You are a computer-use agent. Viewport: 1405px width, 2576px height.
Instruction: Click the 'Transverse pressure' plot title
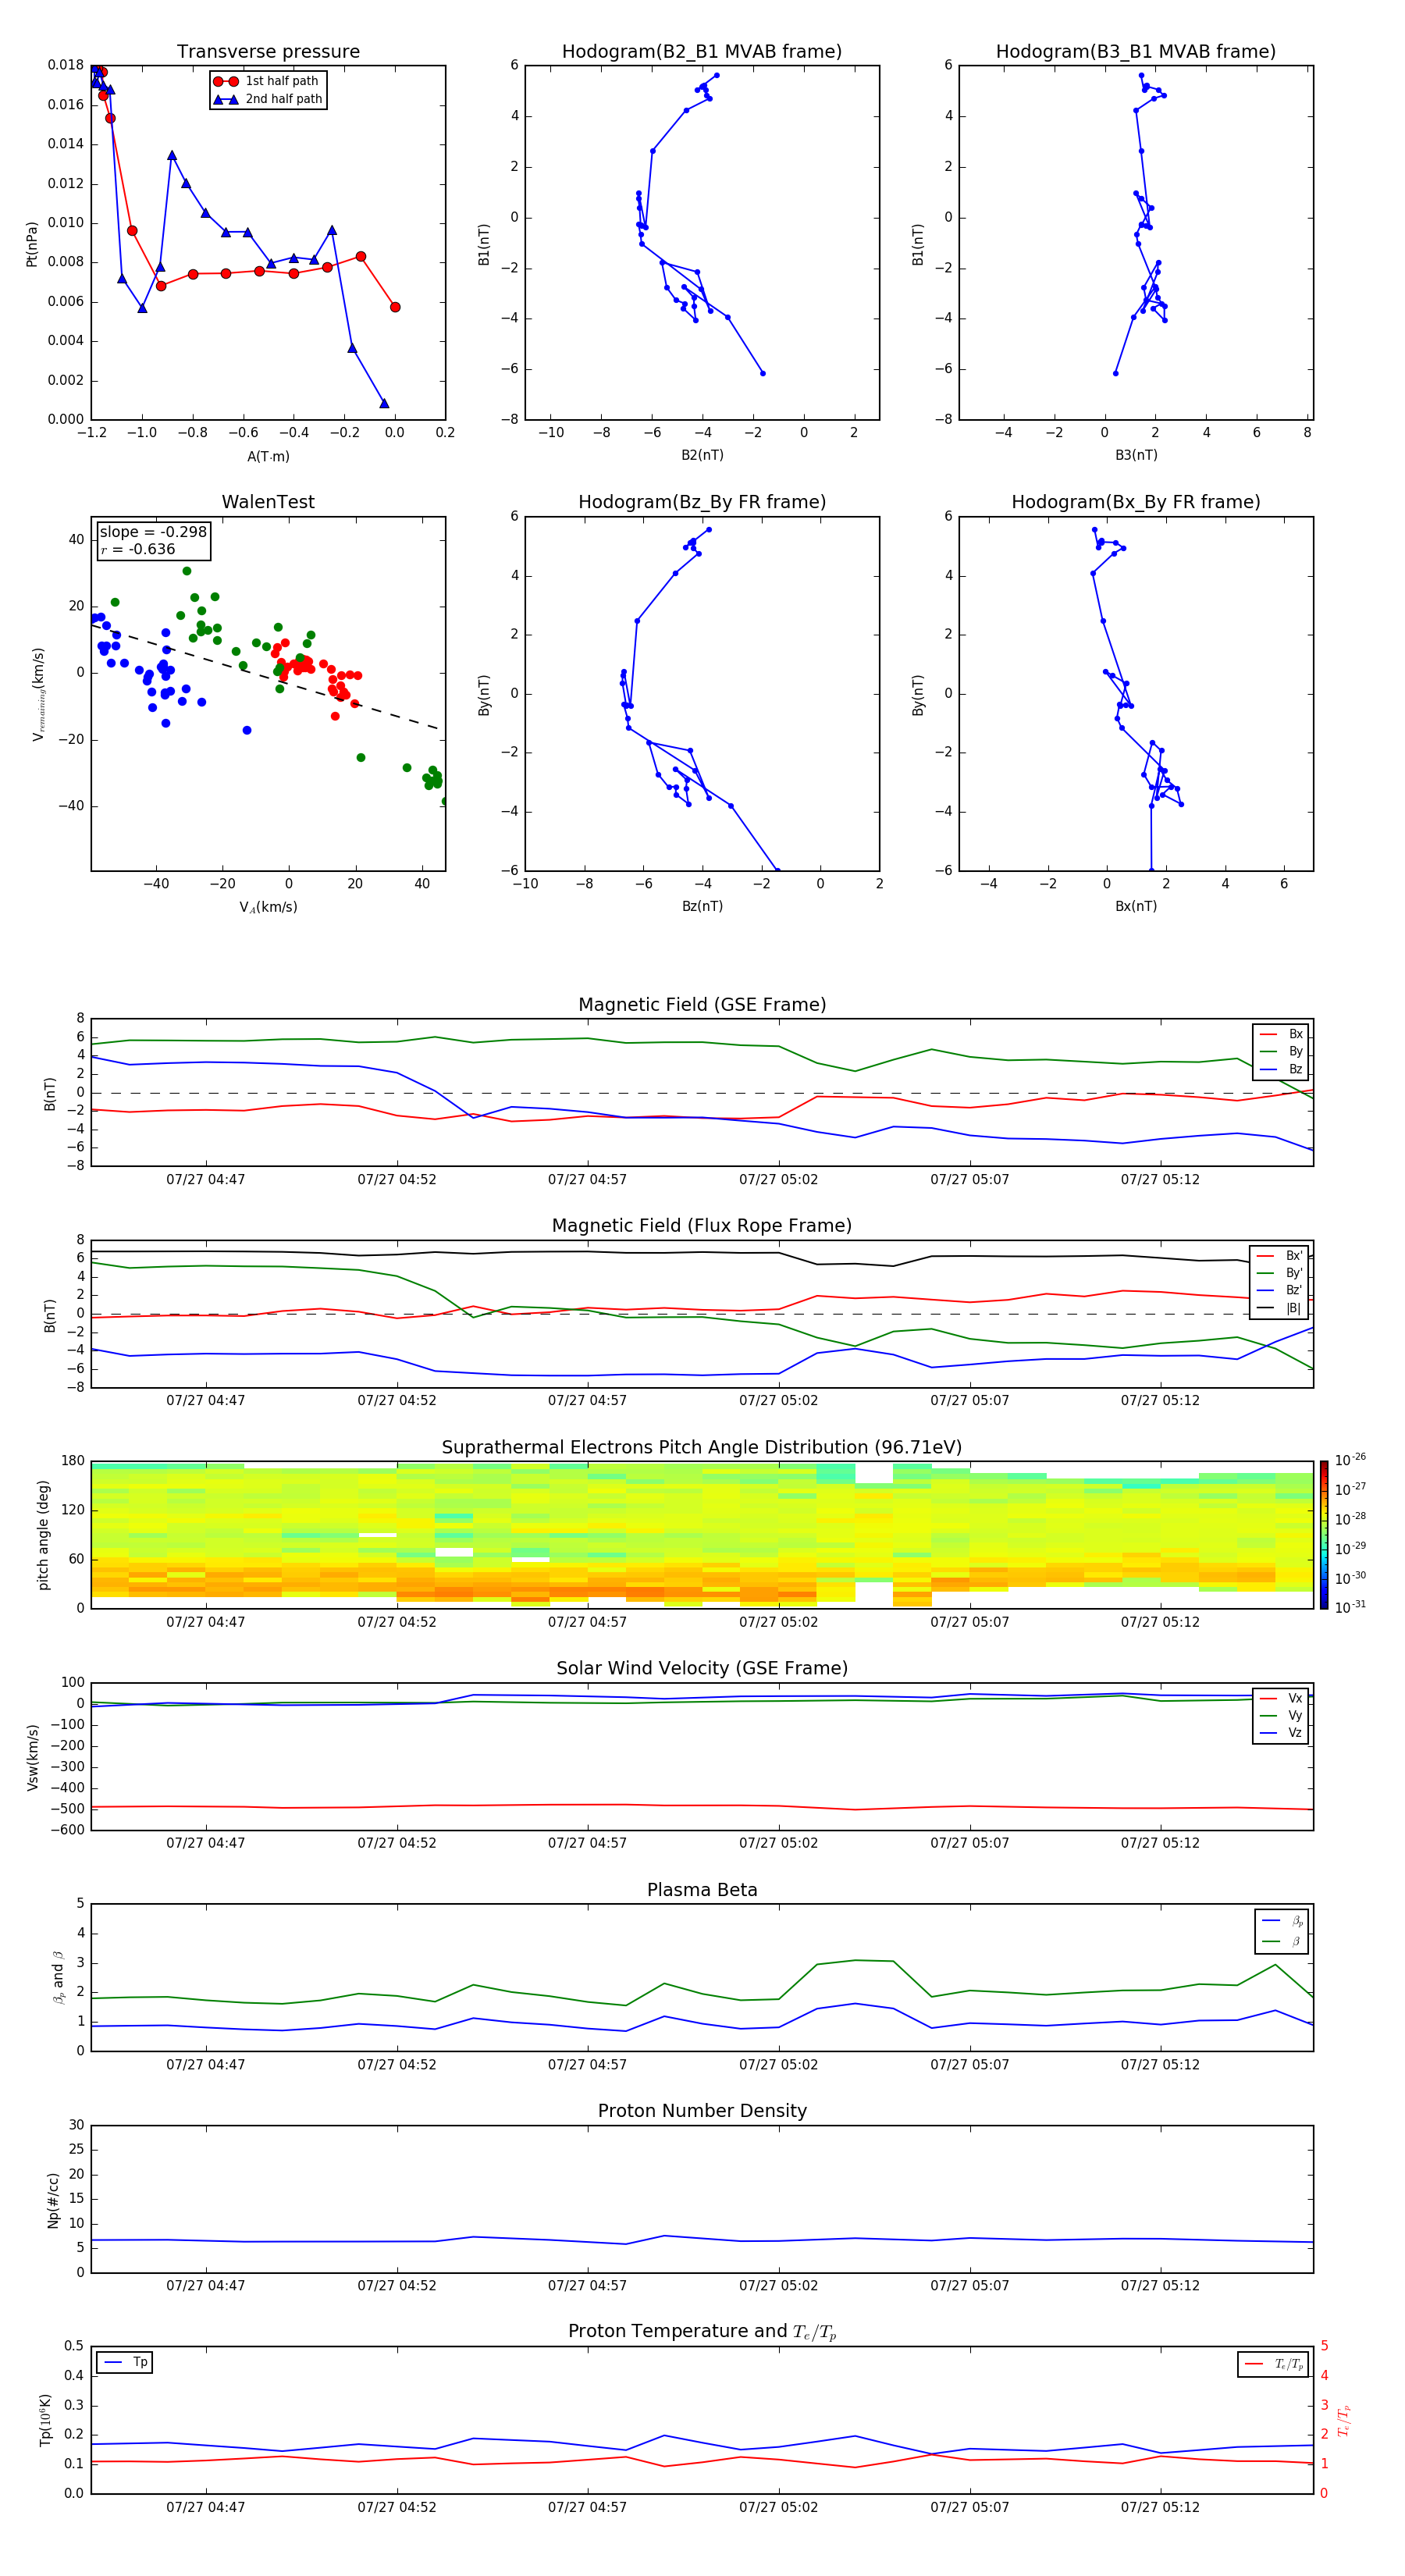point(268,52)
